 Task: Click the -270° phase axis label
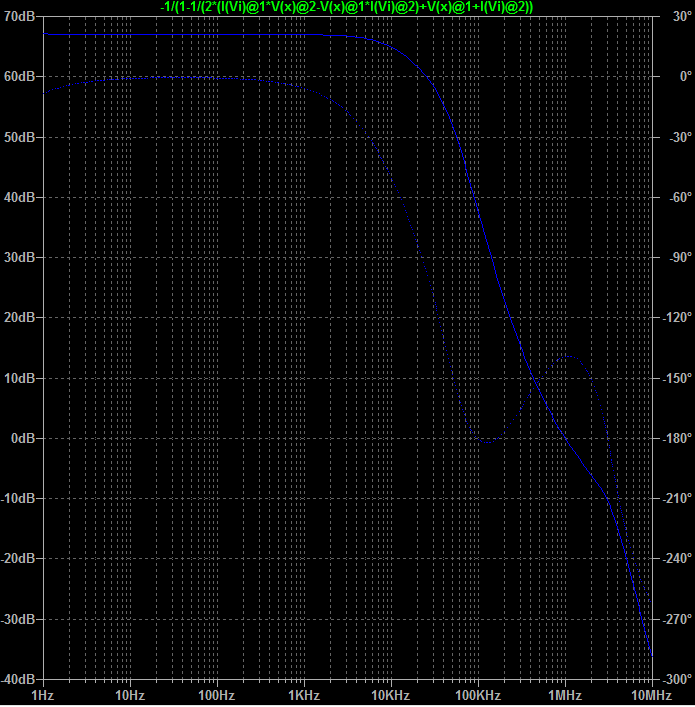tap(677, 619)
